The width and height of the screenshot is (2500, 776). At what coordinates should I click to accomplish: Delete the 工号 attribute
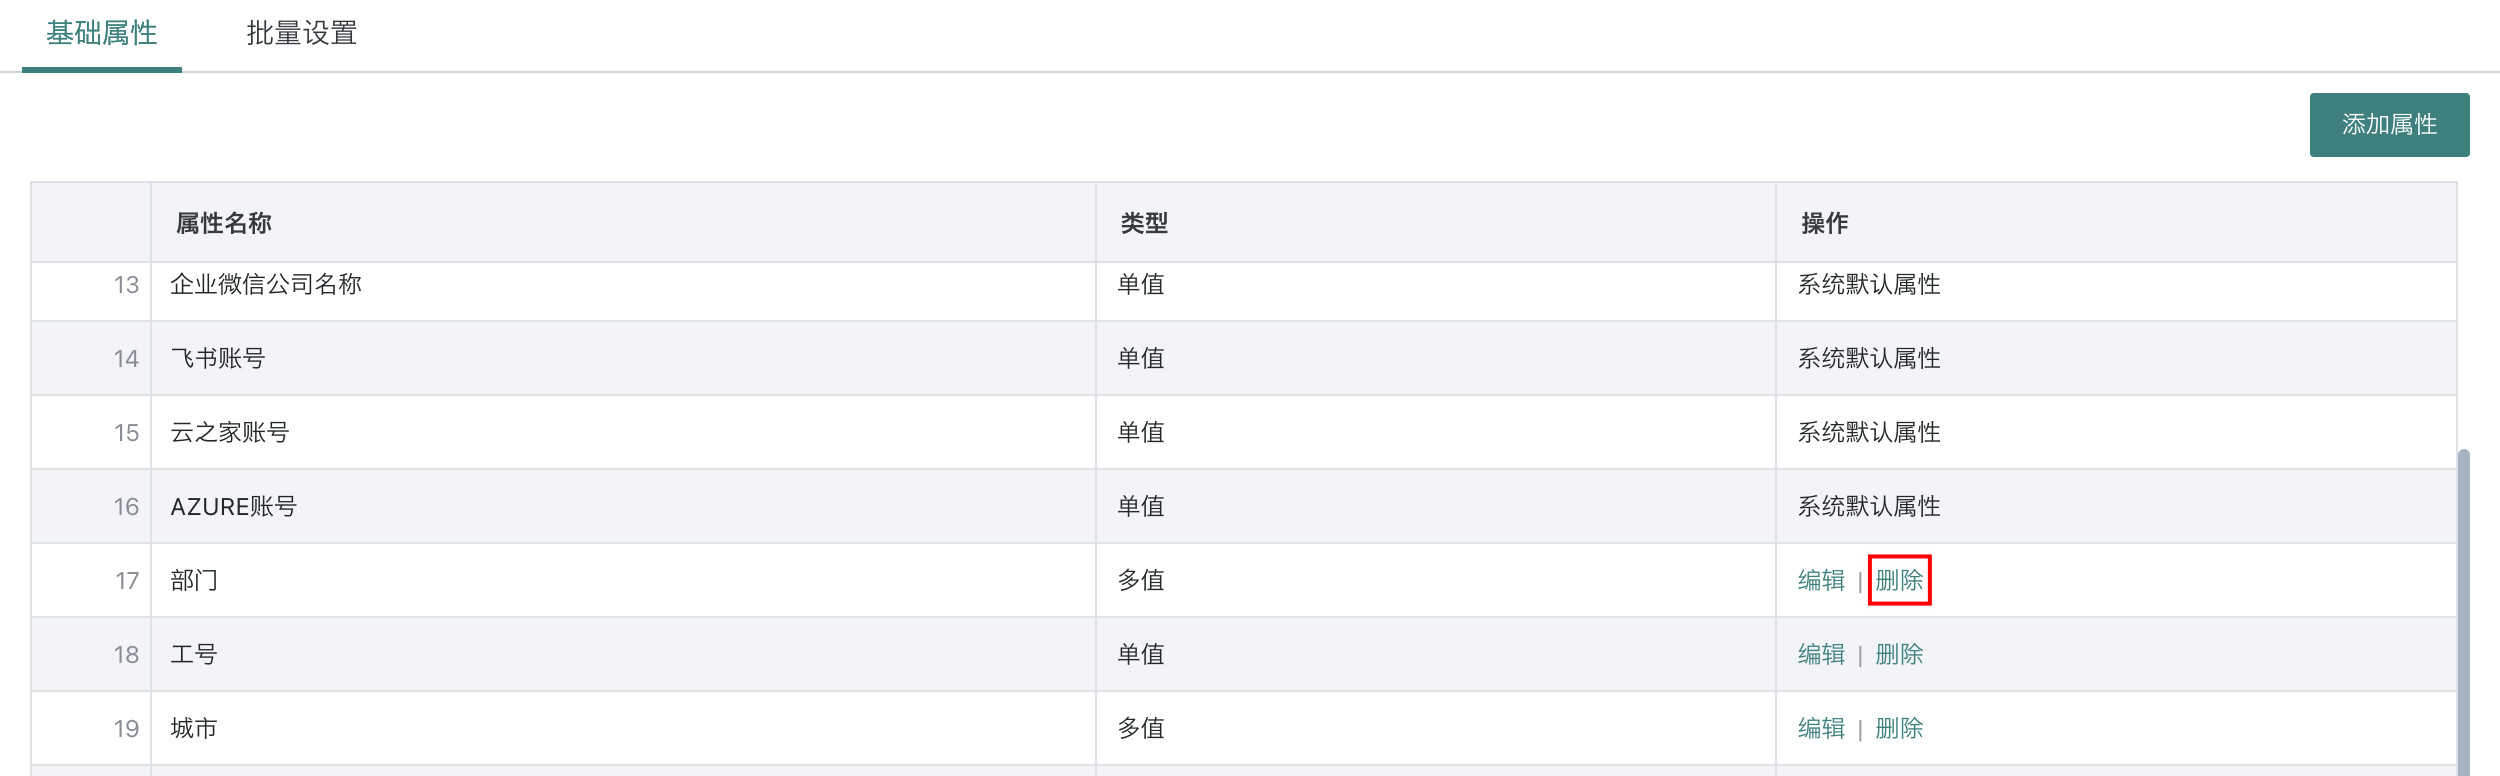(x=1898, y=655)
